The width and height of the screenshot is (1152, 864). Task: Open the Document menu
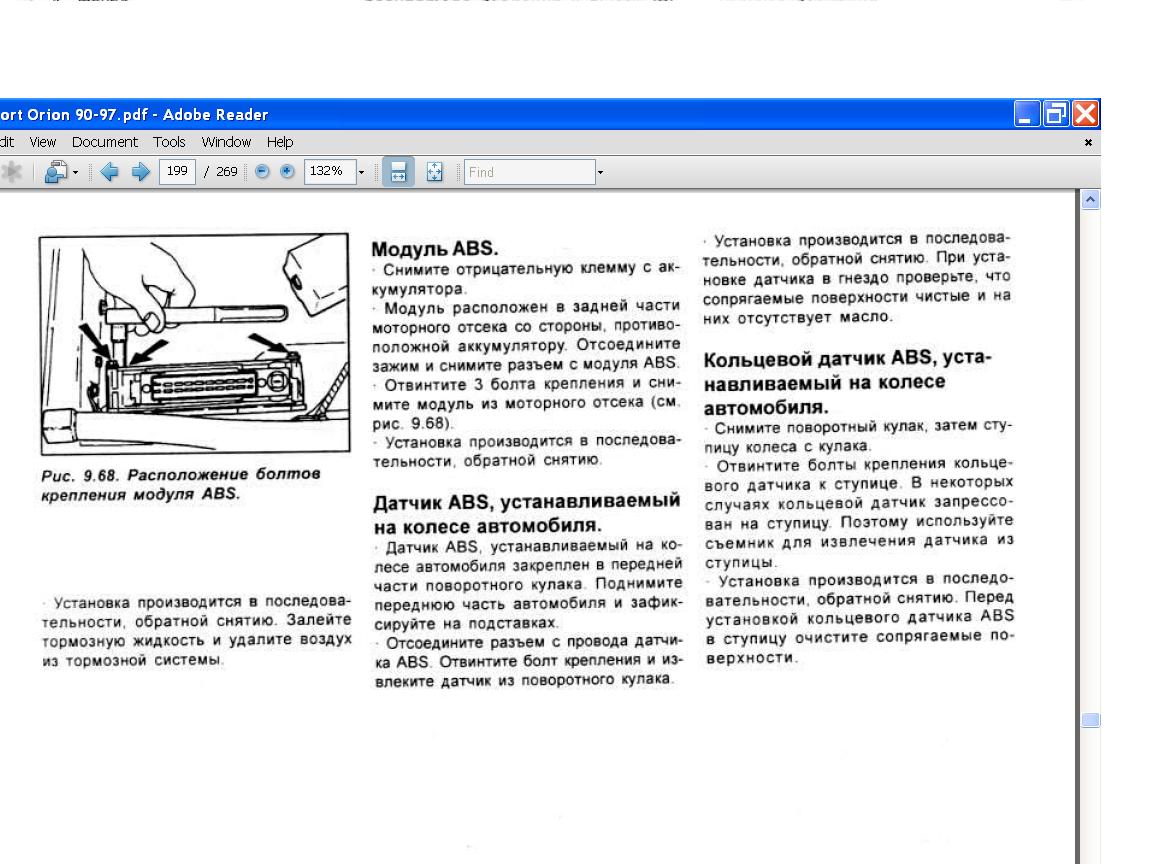(x=104, y=142)
